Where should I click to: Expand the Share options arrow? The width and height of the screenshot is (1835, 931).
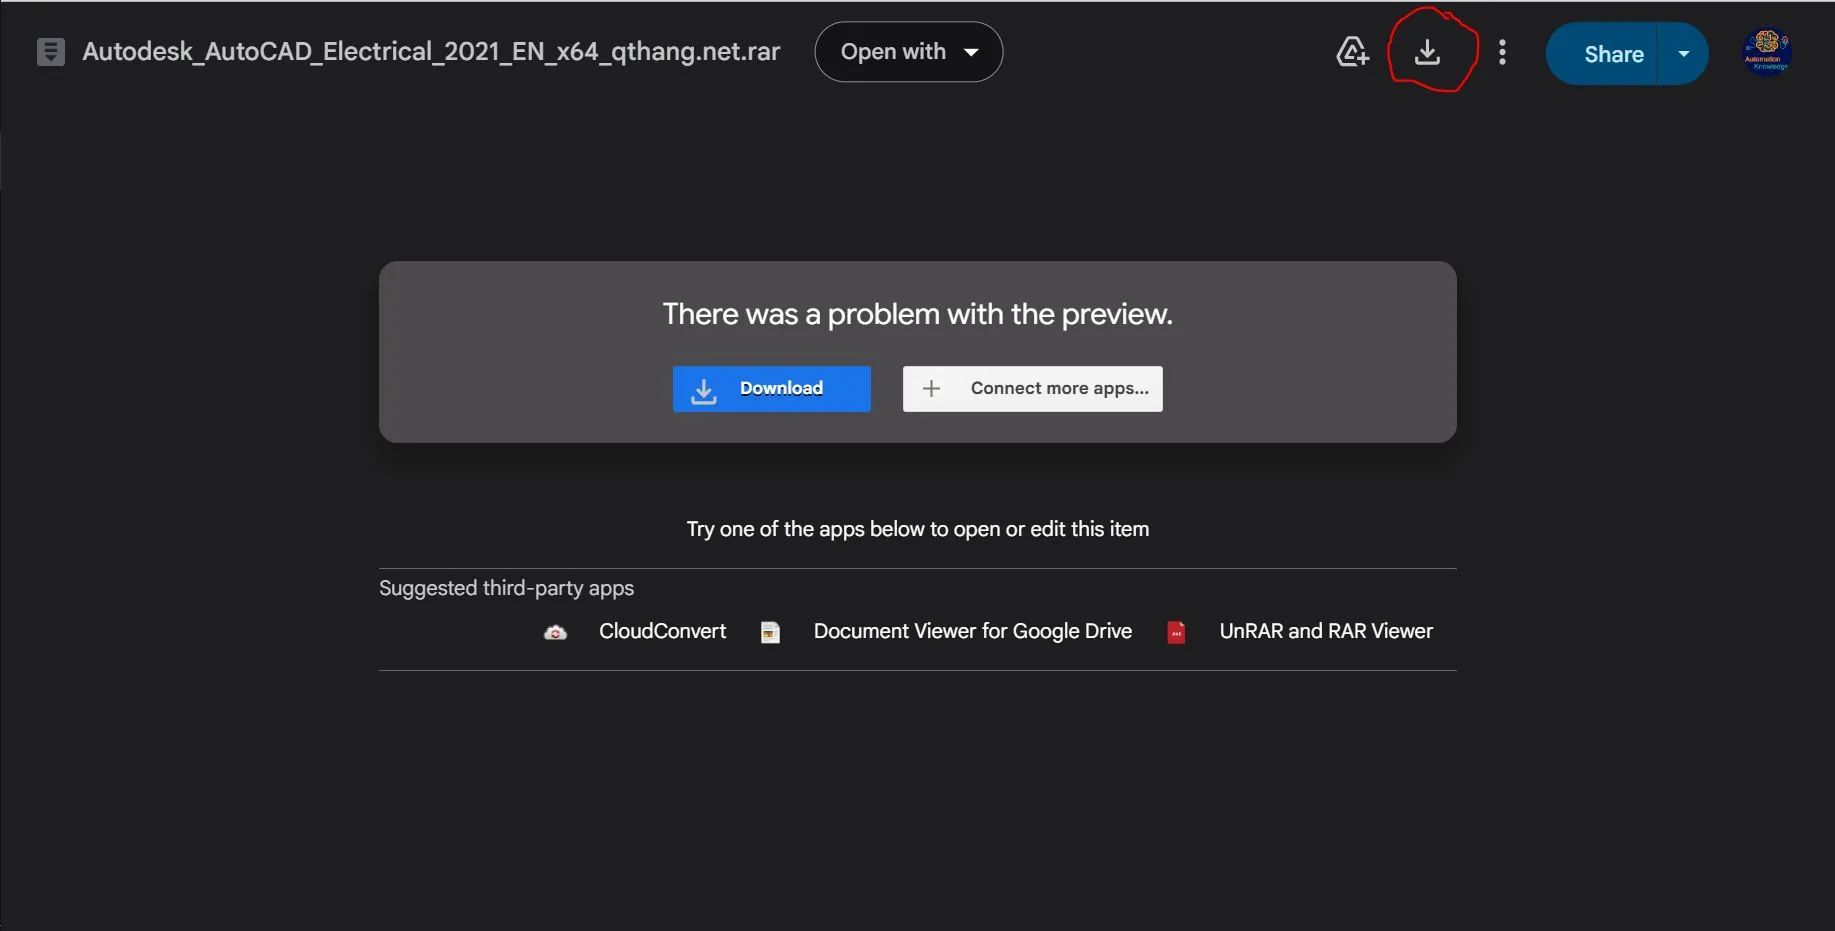[x=1684, y=53]
